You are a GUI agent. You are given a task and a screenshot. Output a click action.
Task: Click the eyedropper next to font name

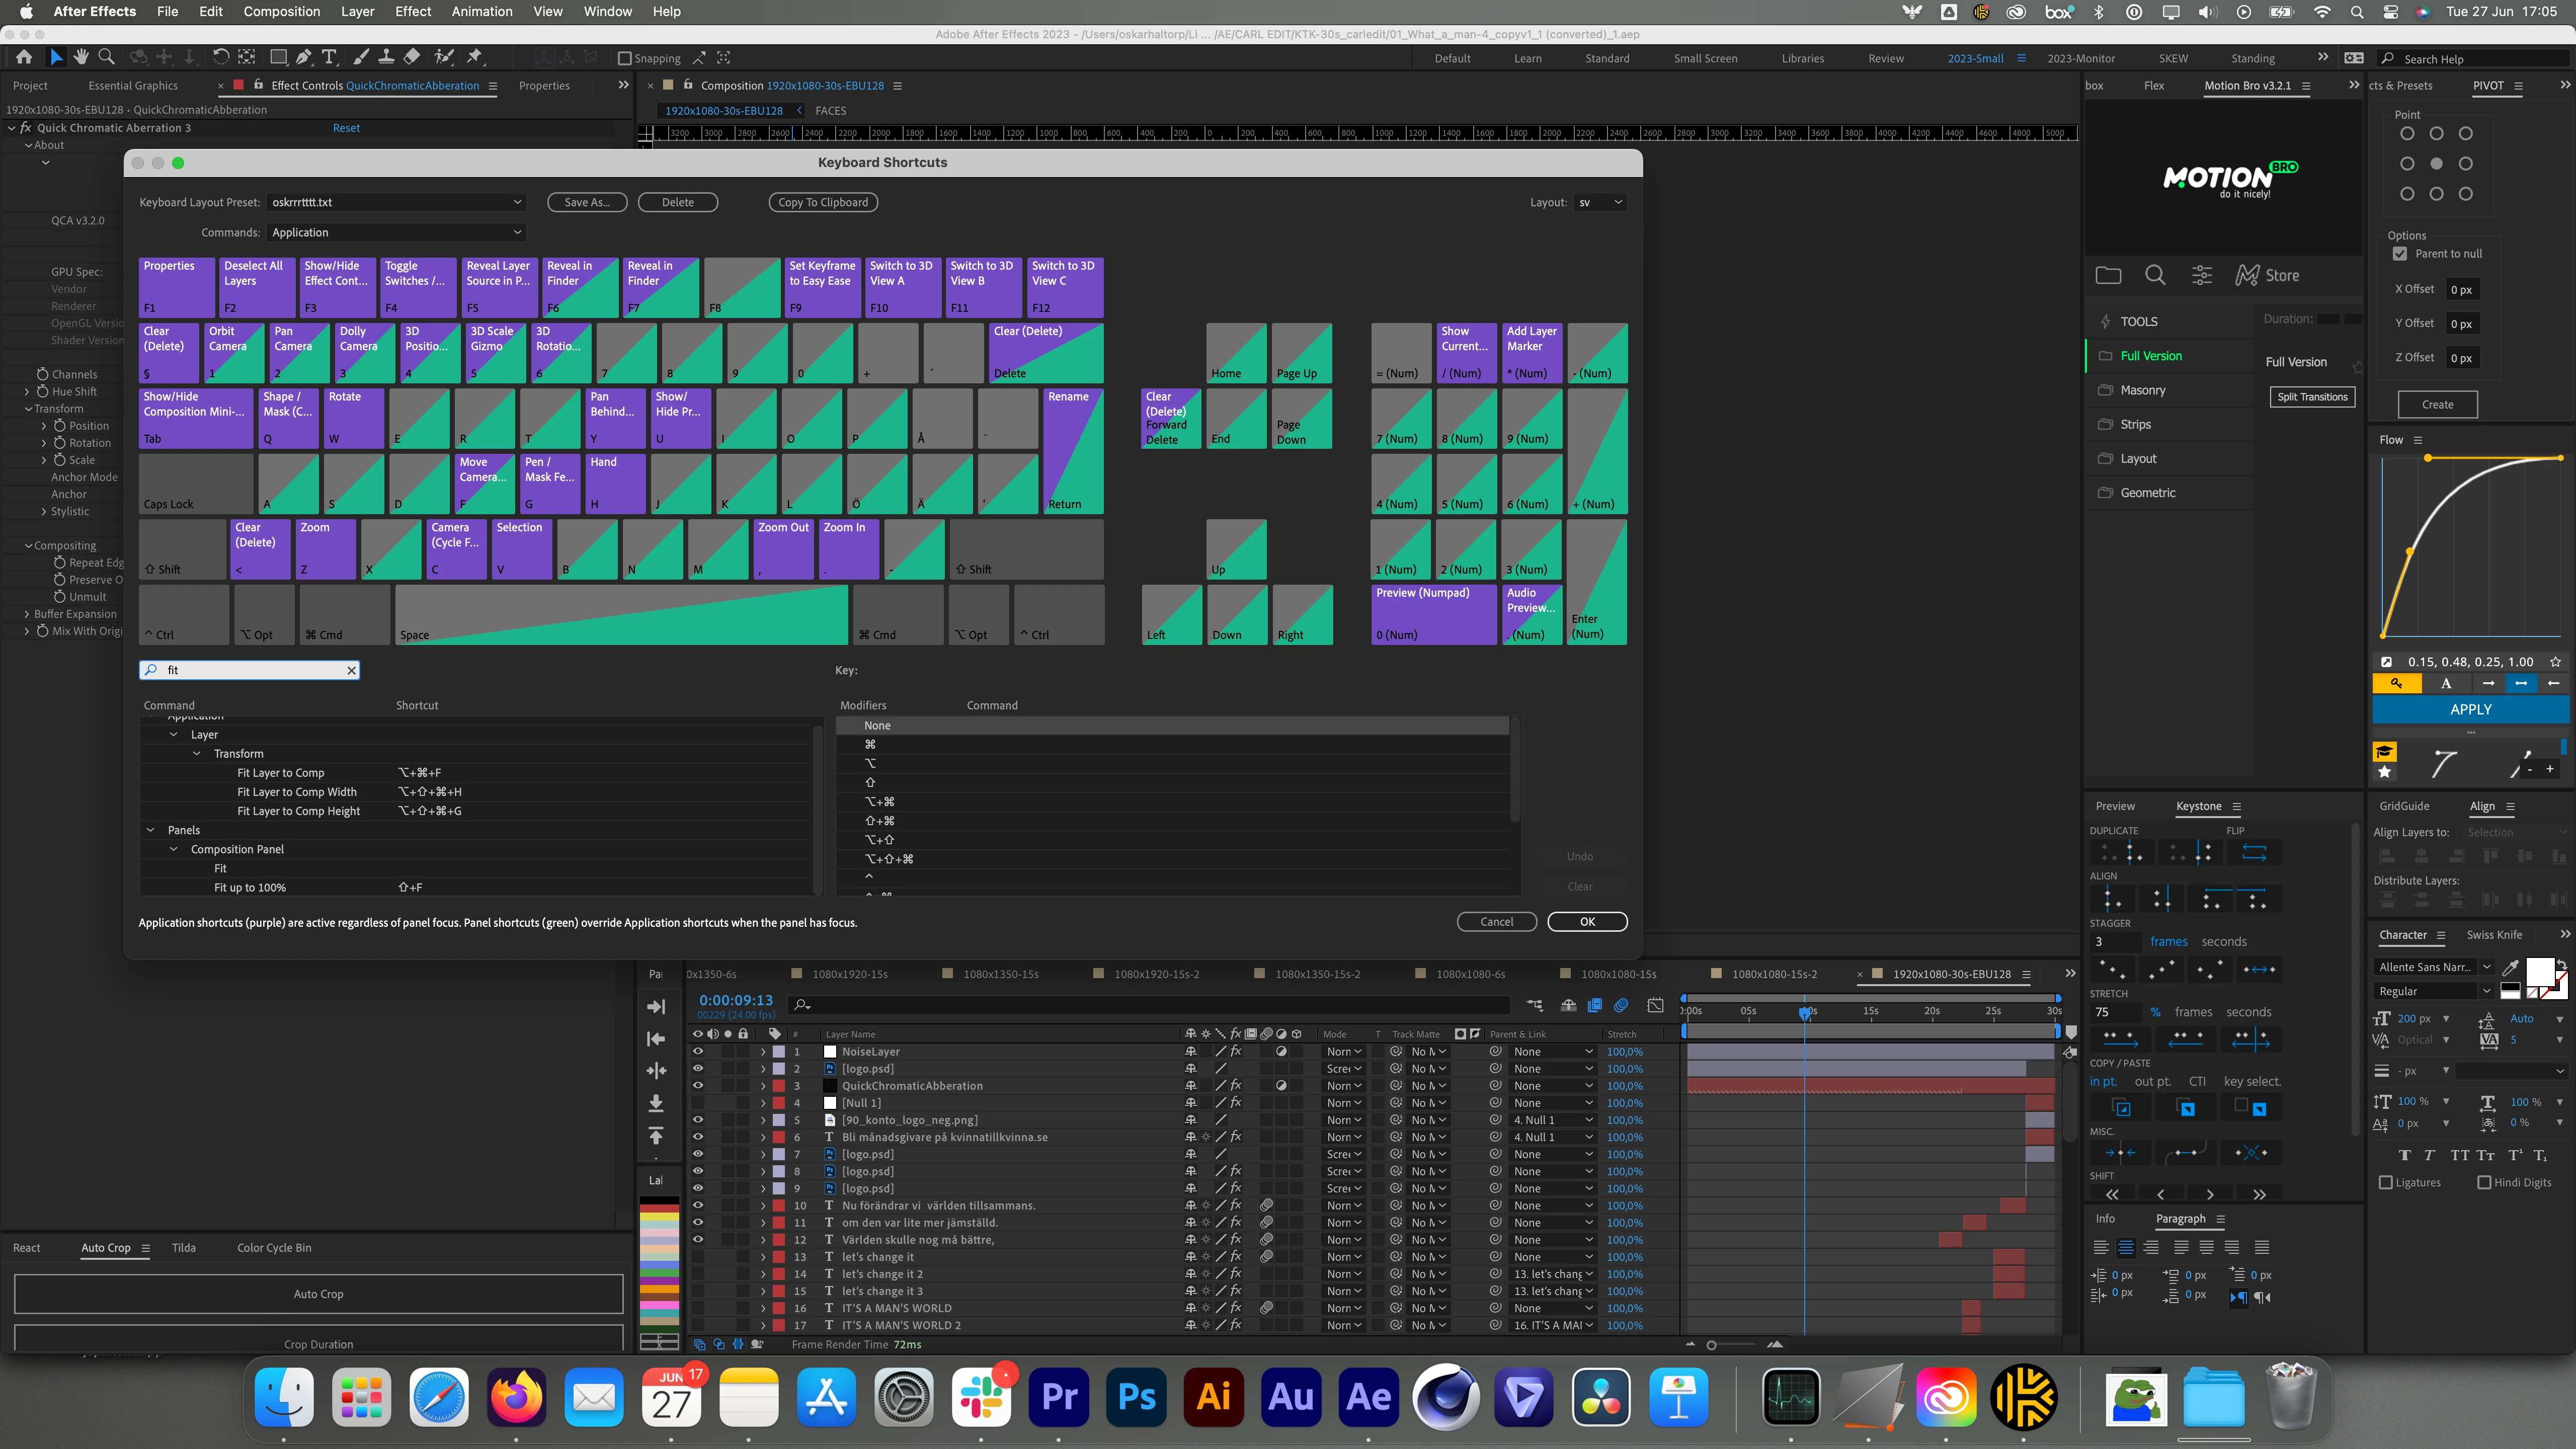[2510, 967]
